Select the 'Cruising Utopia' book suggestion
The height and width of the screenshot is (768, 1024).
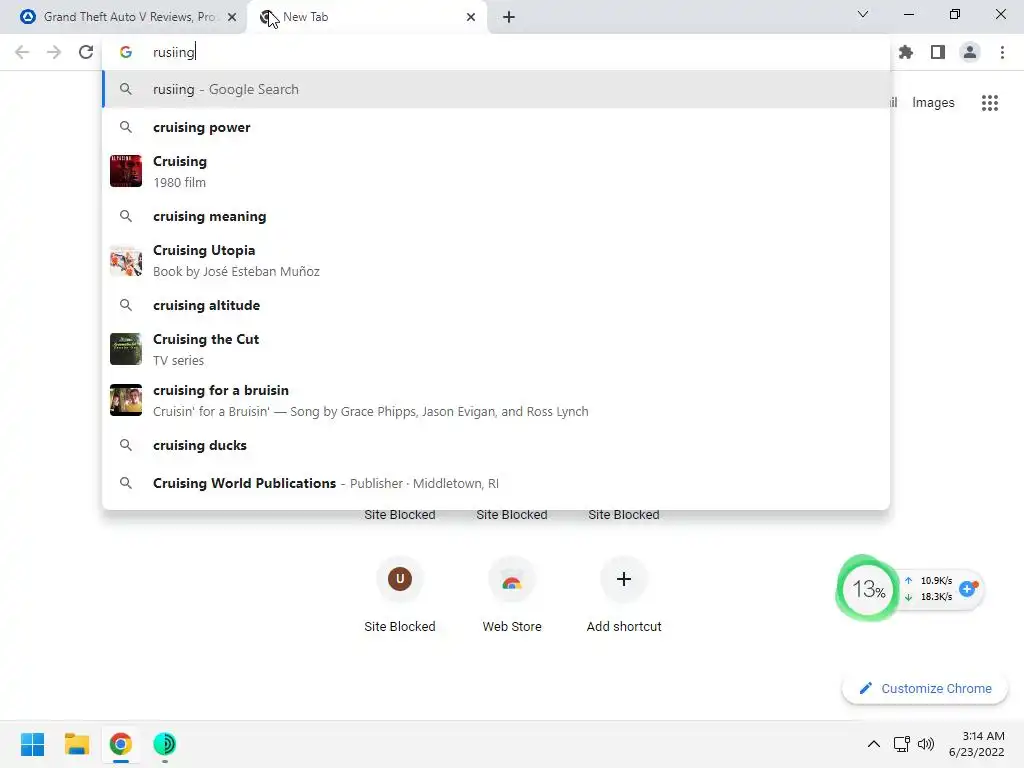pos(496,261)
